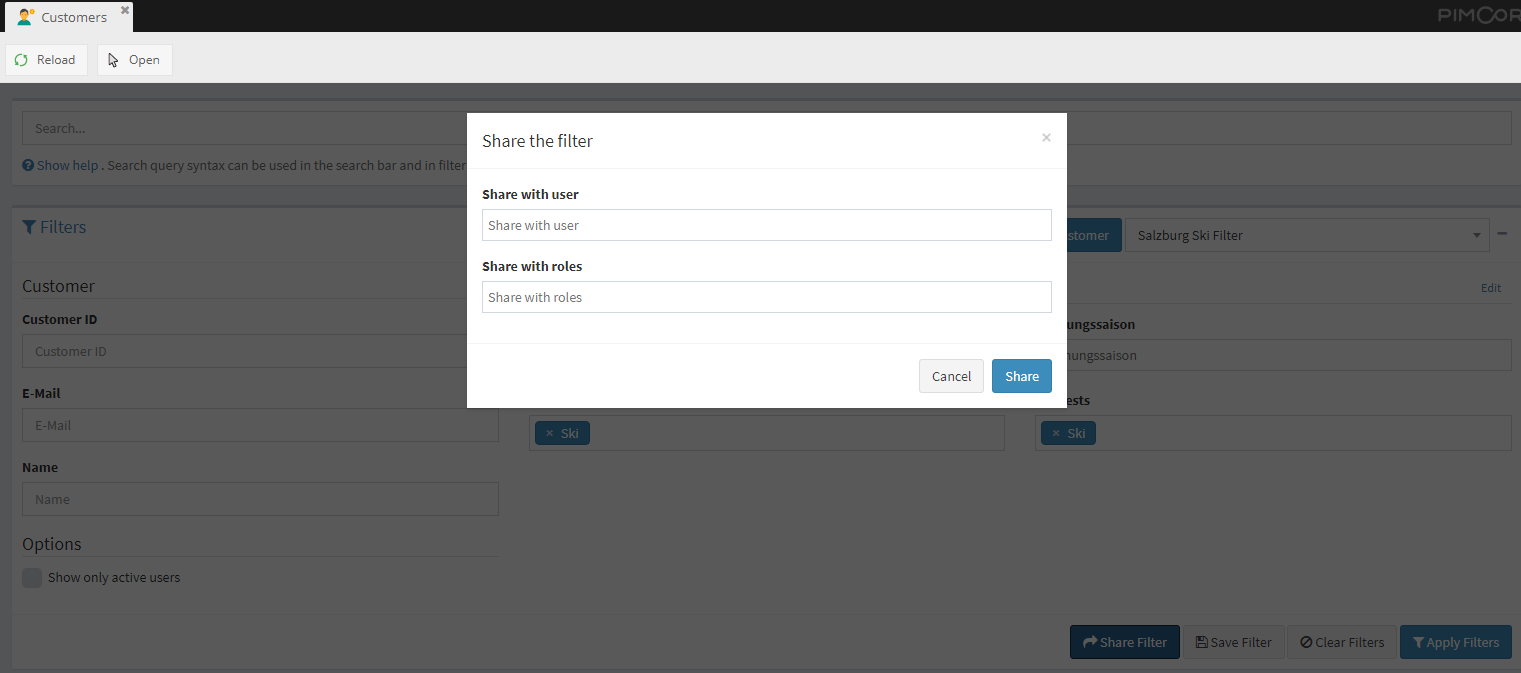Click the Reload toolbar button
The height and width of the screenshot is (673, 1521).
(x=46, y=60)
